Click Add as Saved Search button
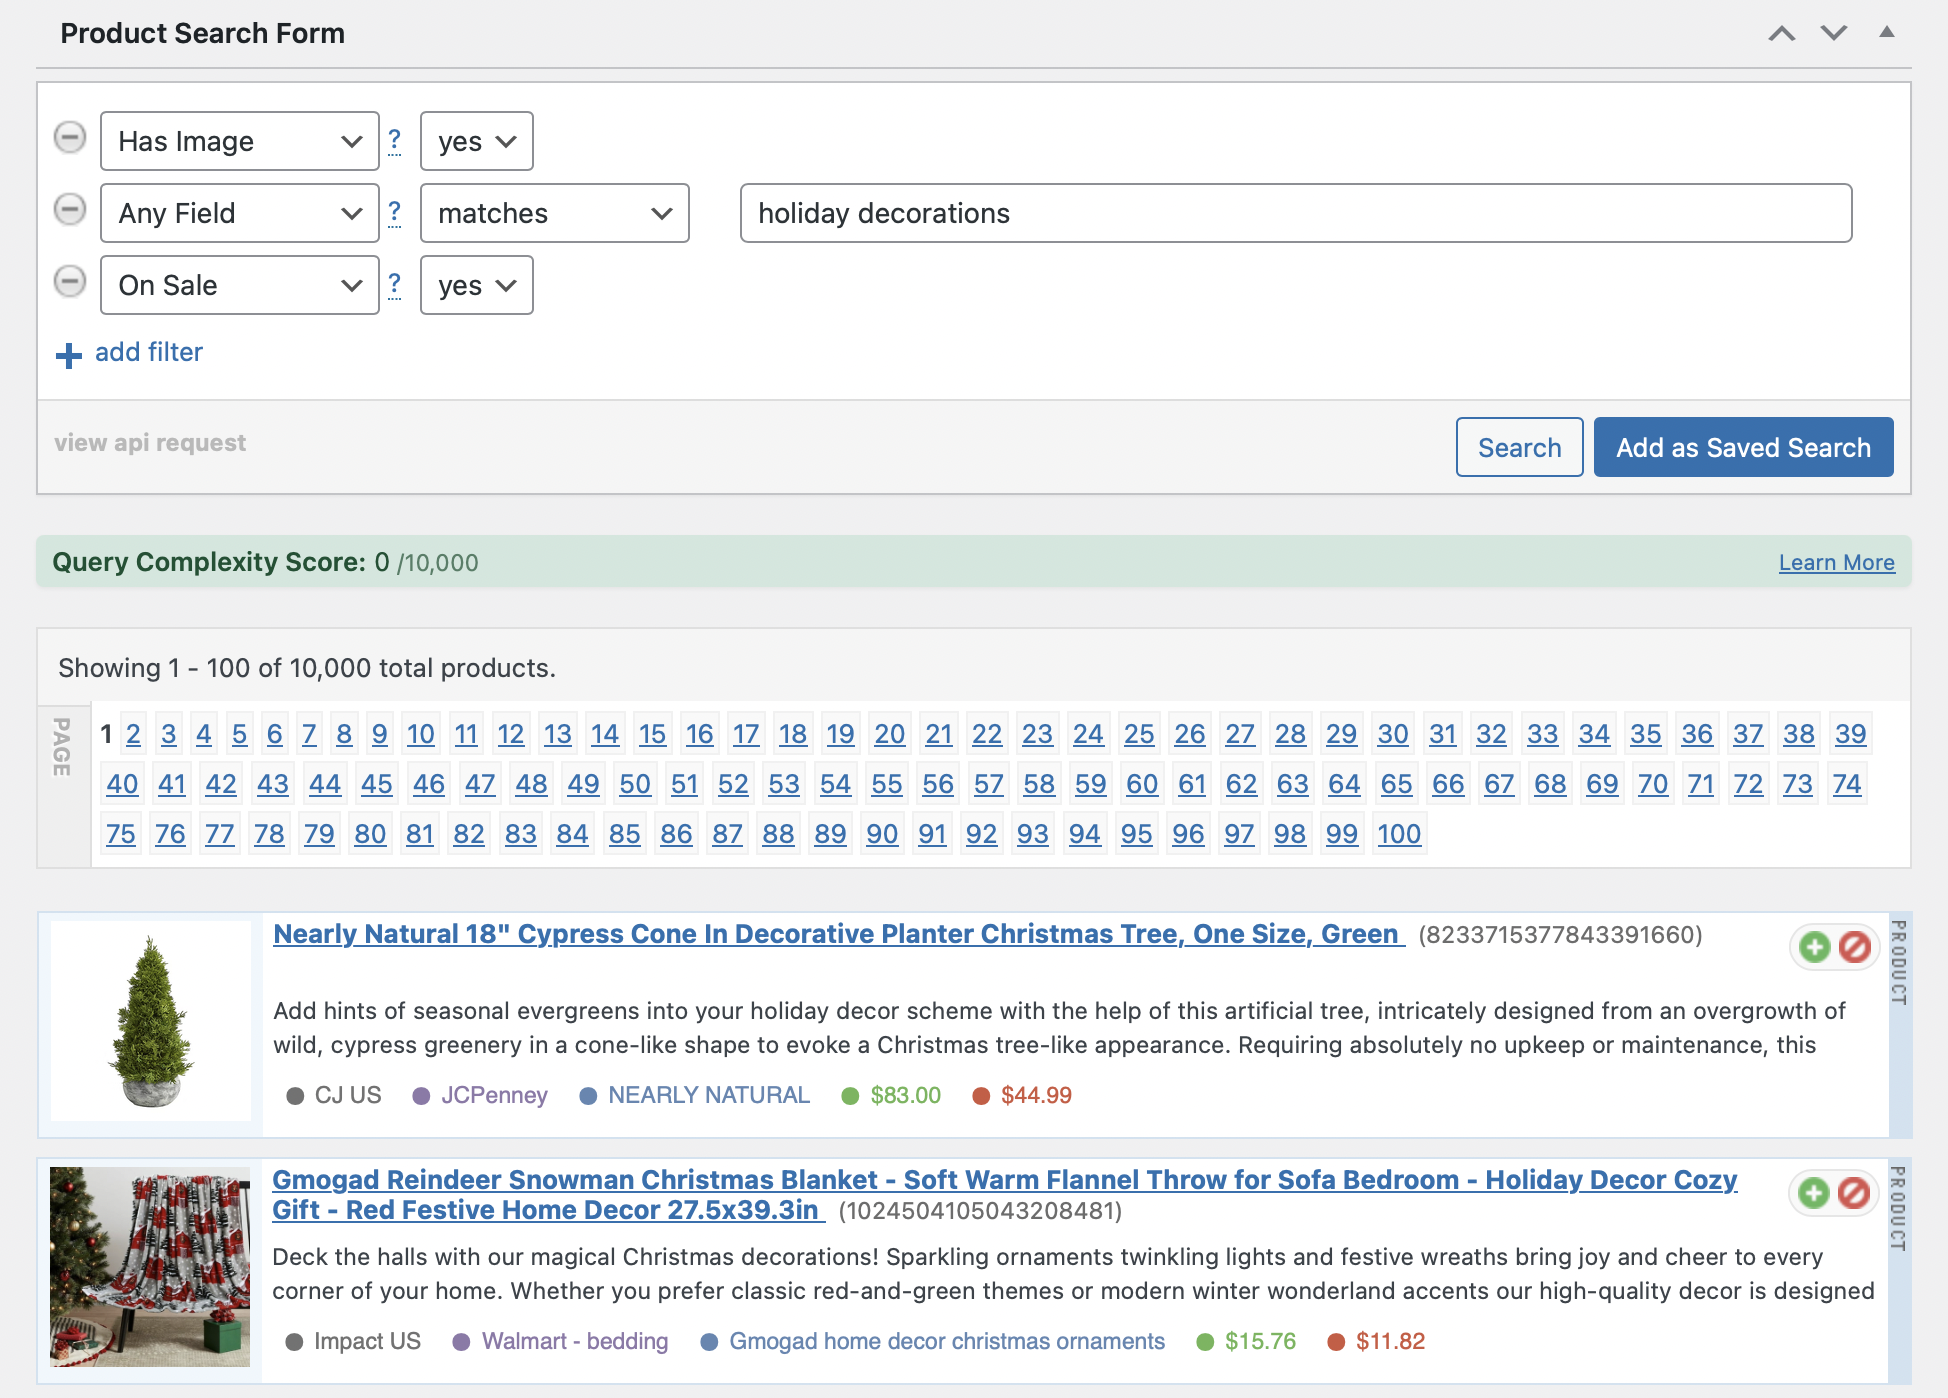1948x1398 pixels. [x=1743, y=447]
